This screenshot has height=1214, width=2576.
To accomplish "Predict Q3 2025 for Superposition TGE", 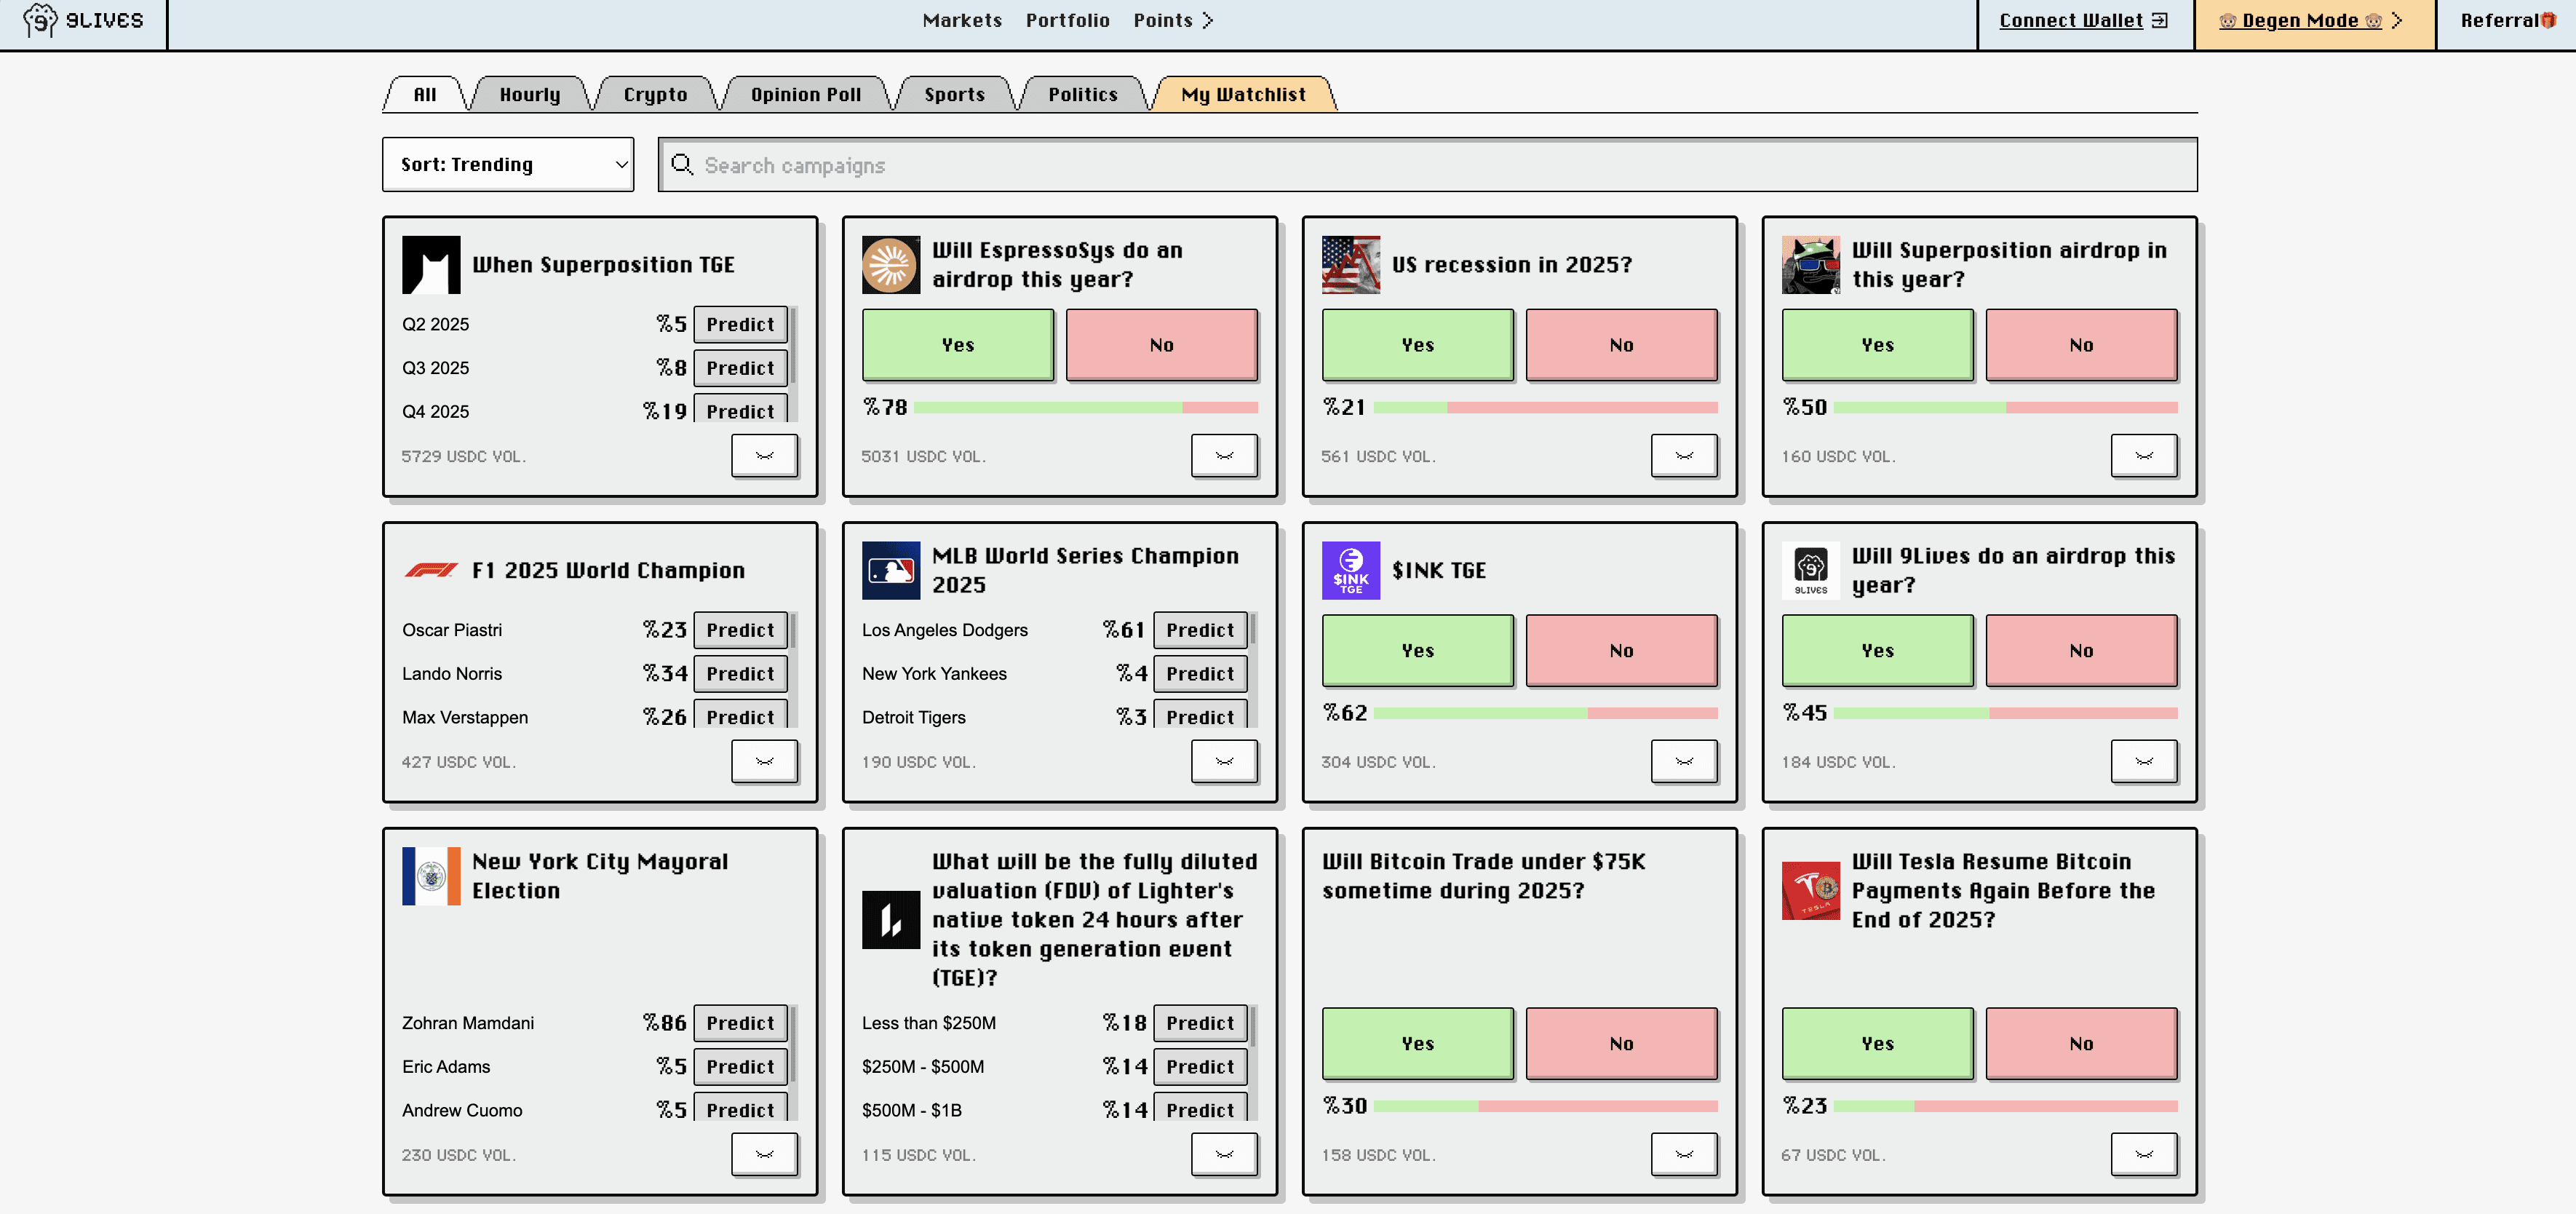I will [x=740, y=368].
